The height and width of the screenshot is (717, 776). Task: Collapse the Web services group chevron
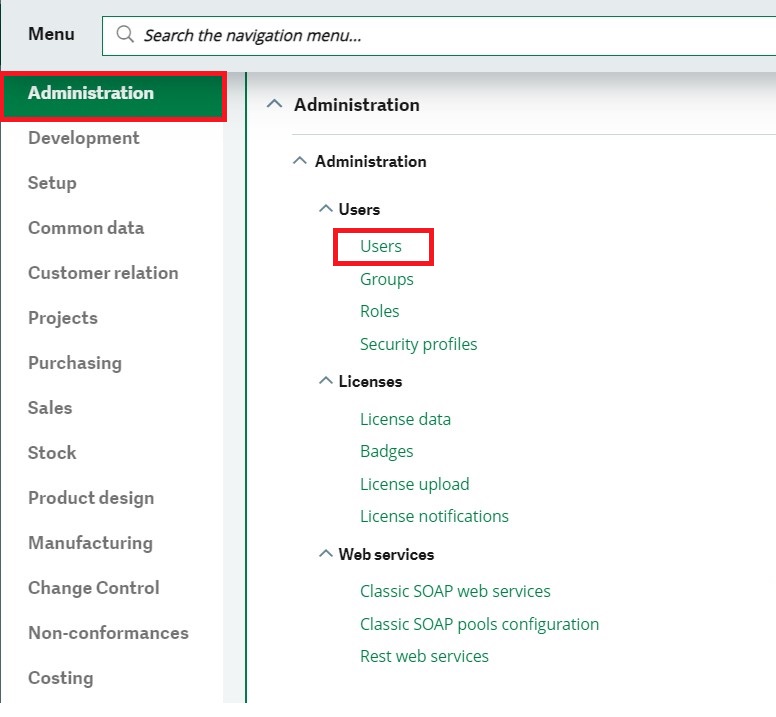click(326, 553)
